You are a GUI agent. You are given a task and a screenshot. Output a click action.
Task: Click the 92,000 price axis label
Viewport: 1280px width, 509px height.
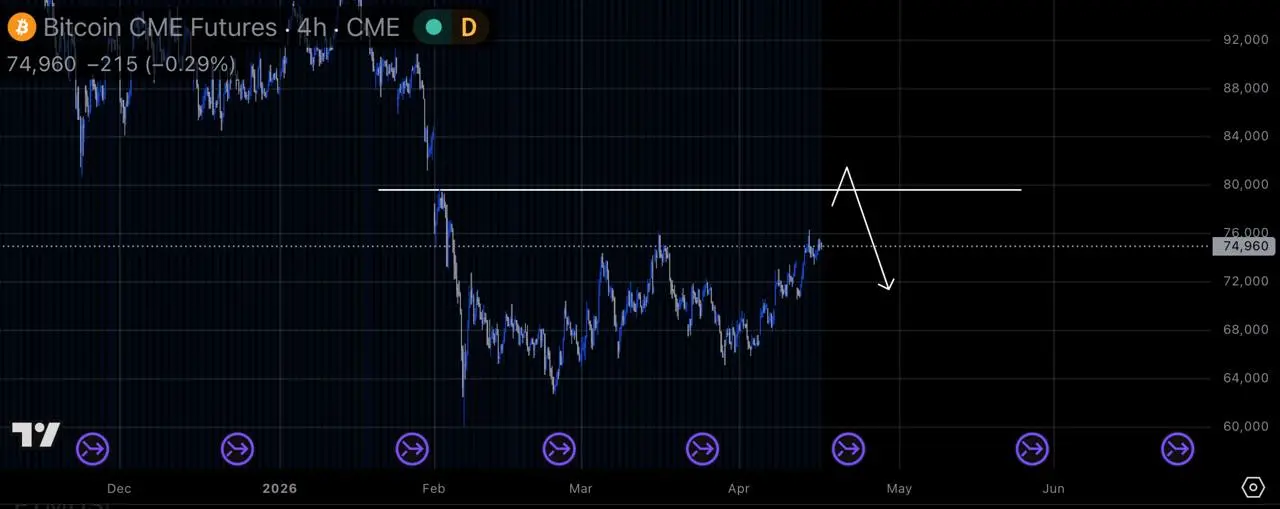[x=1245, y=40]
